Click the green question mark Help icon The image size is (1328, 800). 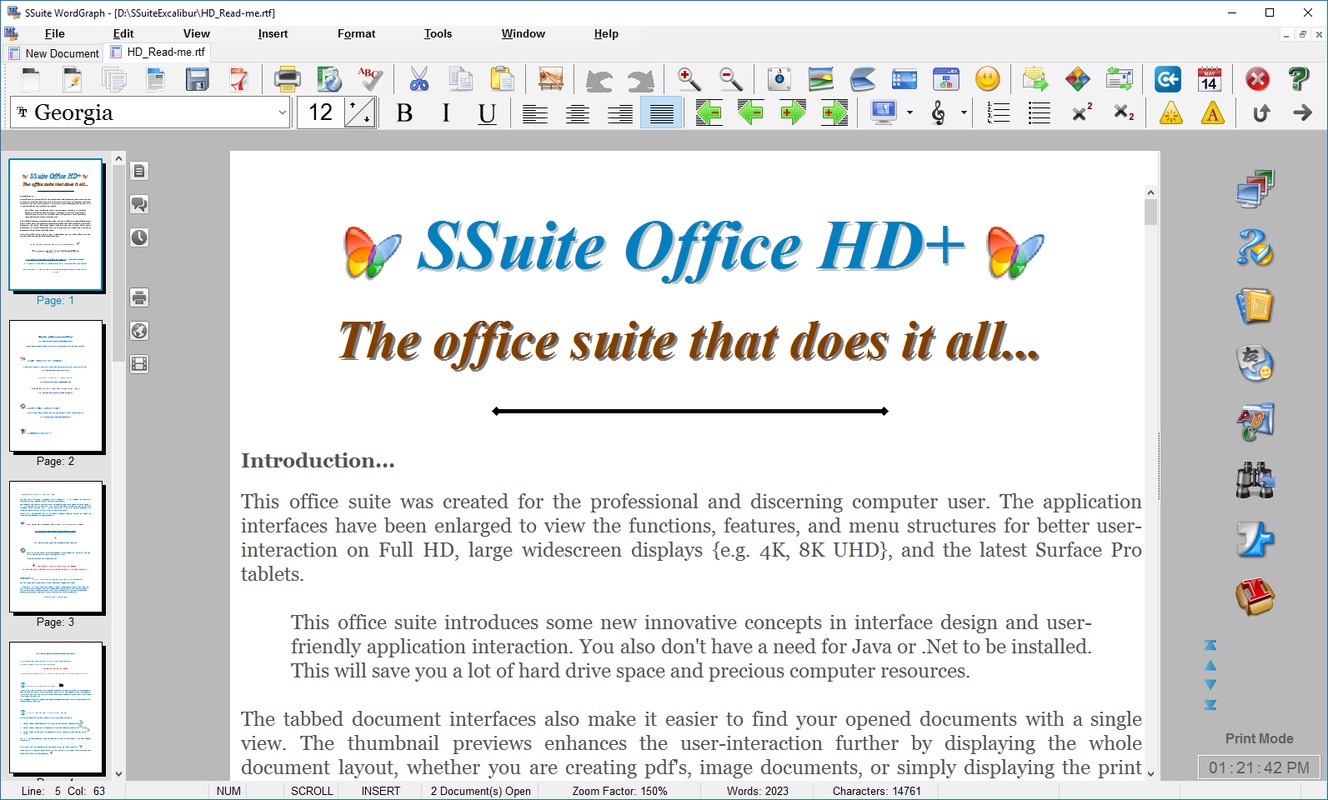point(1299,79)
